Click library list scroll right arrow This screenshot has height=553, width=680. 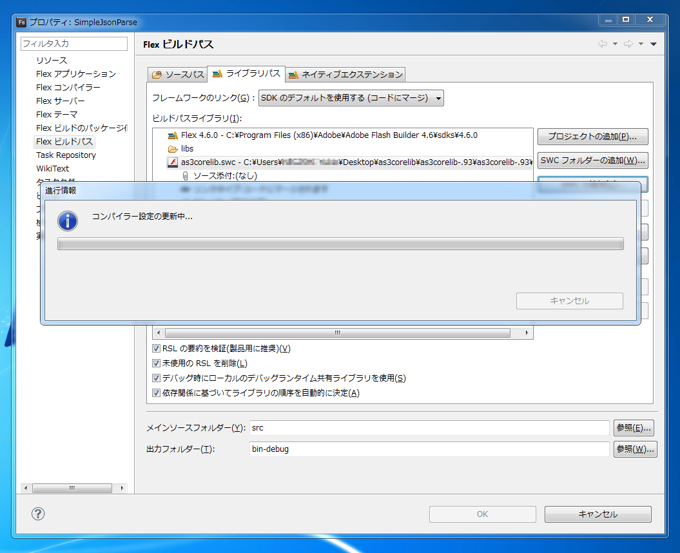[526, 333]
